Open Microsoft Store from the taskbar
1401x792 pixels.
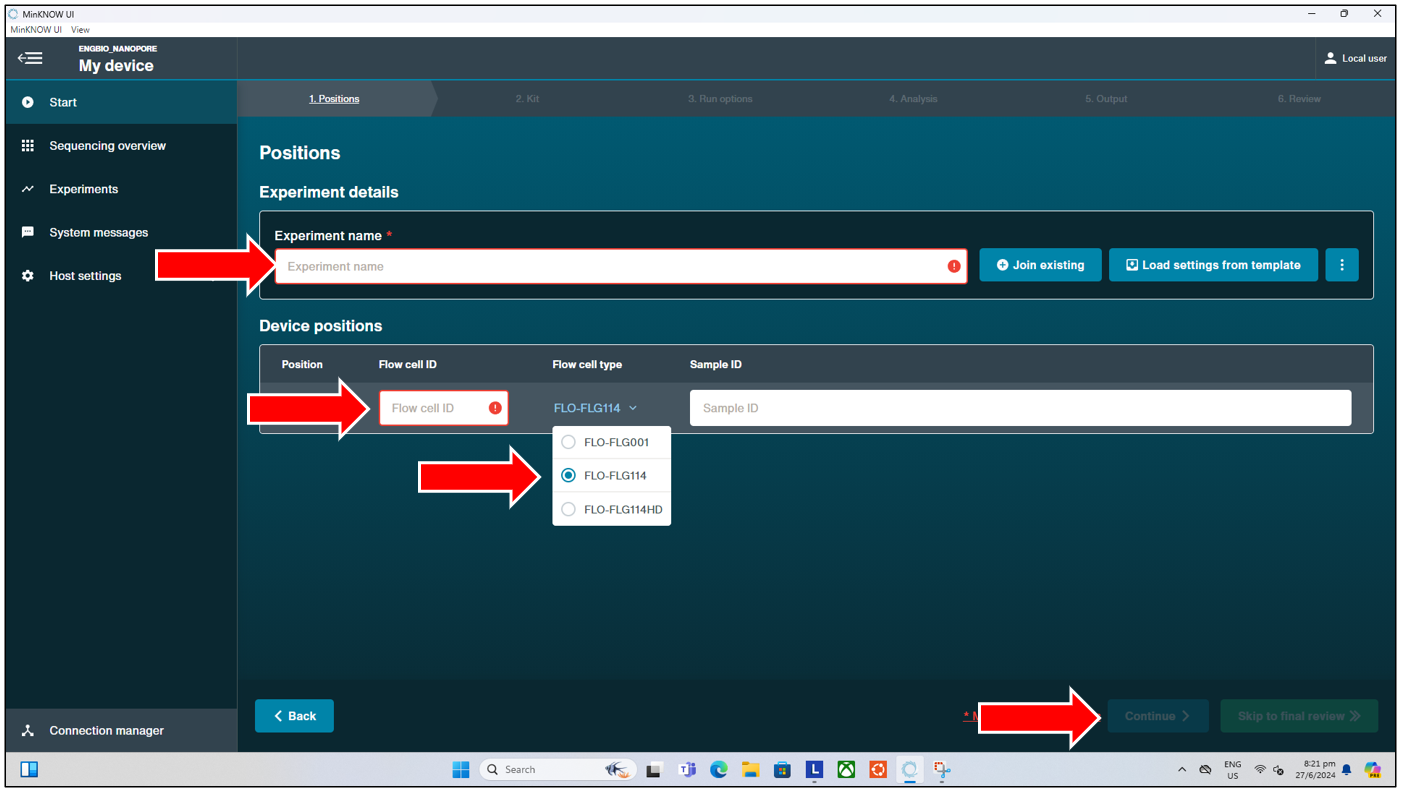coord(782,770)
